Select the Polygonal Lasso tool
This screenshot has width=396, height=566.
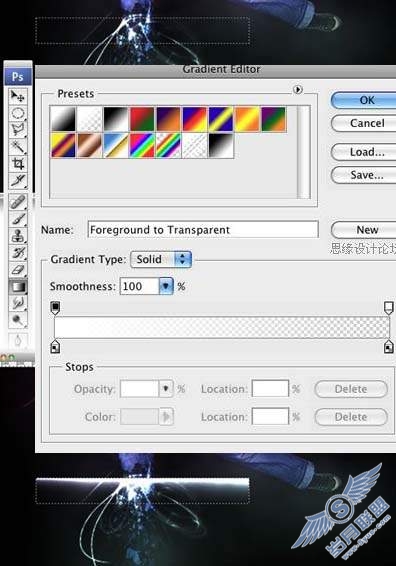[x=17, y=130]
